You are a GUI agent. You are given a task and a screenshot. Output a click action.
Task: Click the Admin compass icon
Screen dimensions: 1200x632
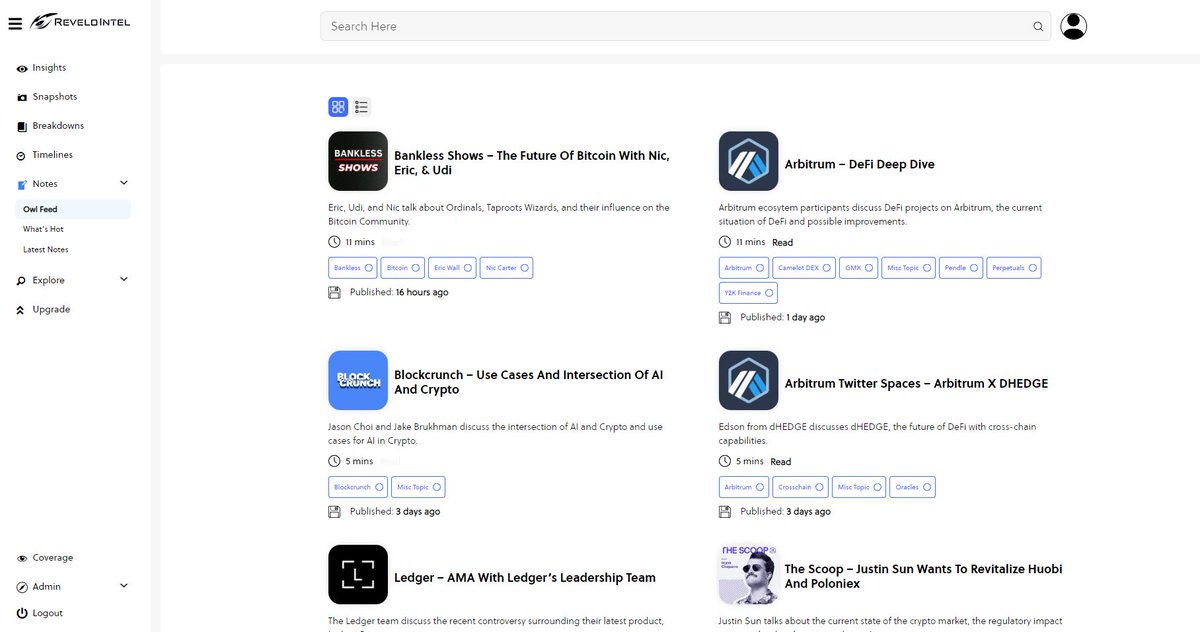[22, 587]
